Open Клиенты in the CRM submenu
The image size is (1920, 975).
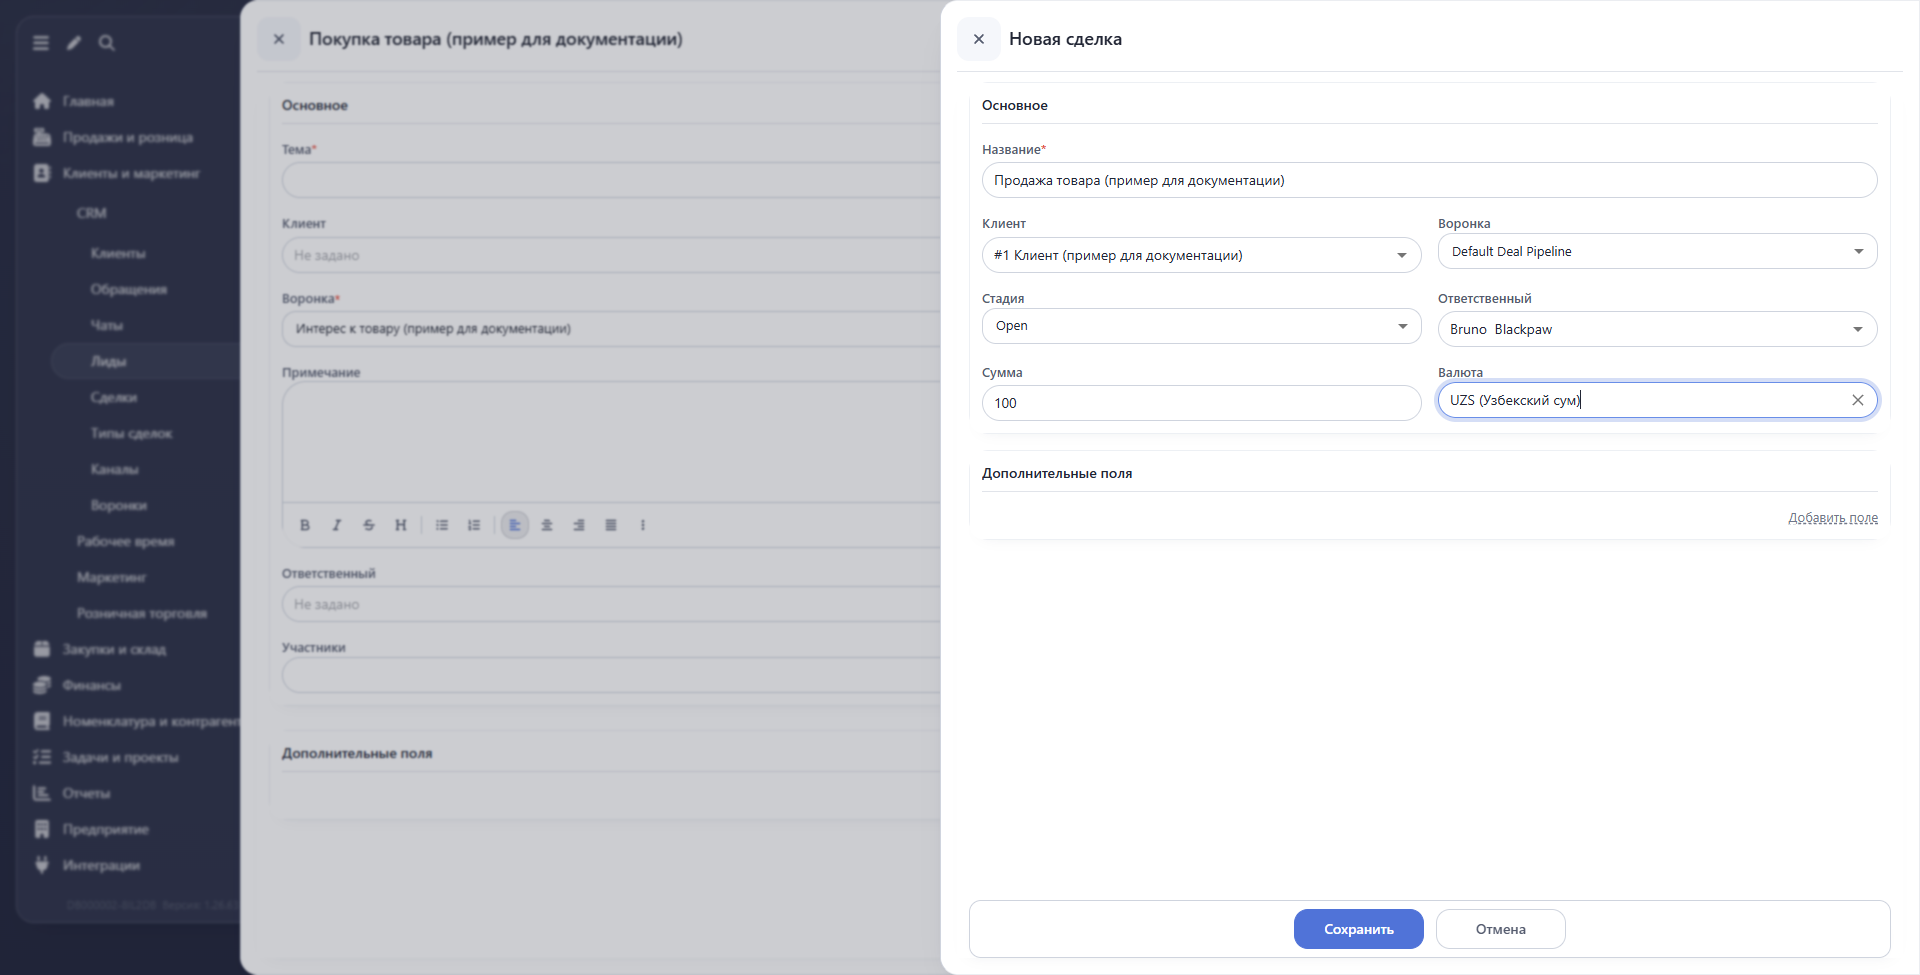(118, 254)
